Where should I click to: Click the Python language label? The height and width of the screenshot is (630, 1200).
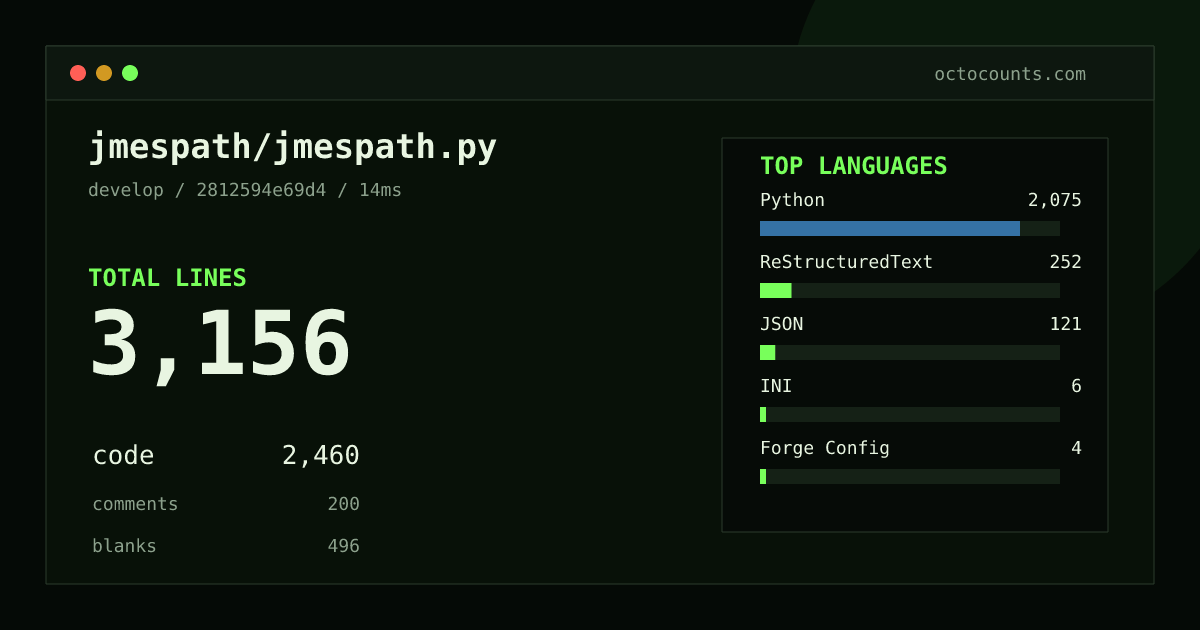point(792,200)
